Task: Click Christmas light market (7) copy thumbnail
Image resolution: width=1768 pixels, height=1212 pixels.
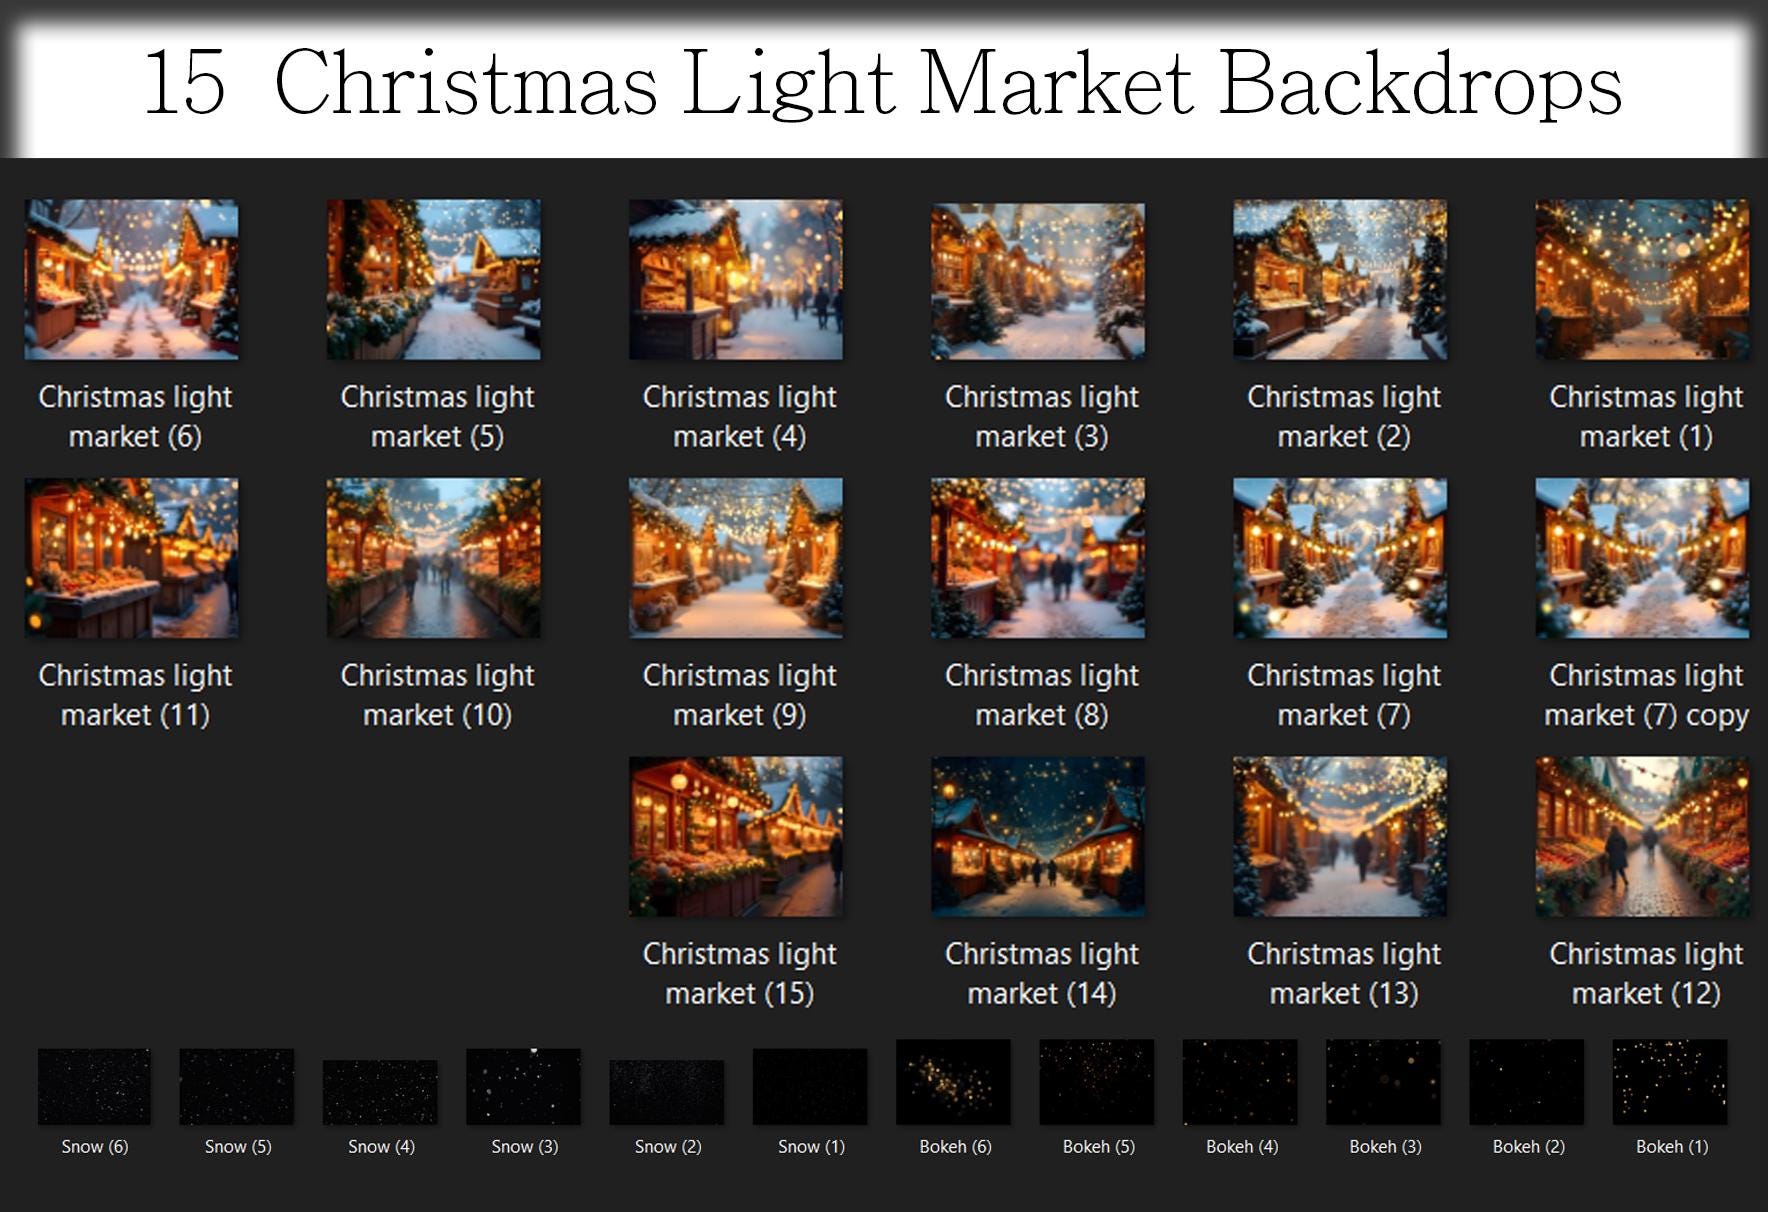Action: [x=1642, y=558]
